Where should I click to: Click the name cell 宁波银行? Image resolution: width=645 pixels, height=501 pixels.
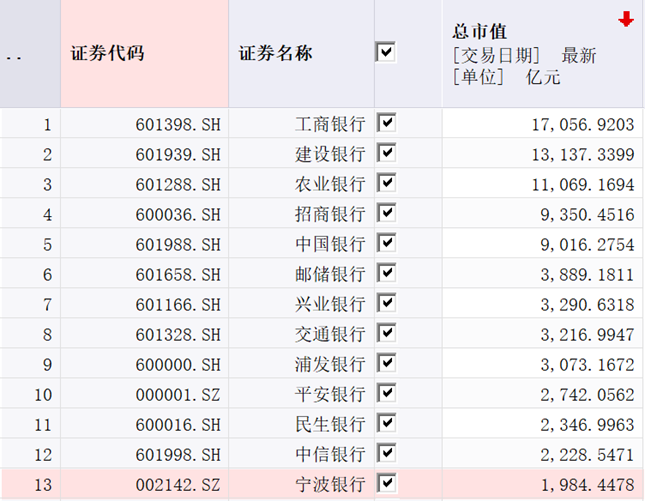pos(301,485)
